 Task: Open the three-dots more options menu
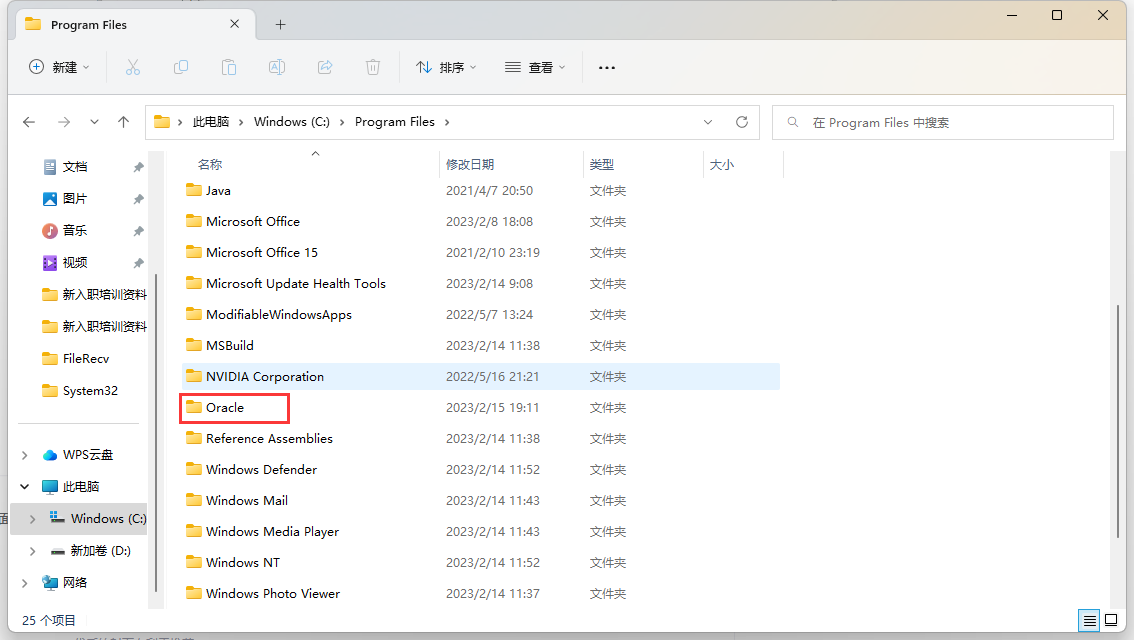pos(607,67)
